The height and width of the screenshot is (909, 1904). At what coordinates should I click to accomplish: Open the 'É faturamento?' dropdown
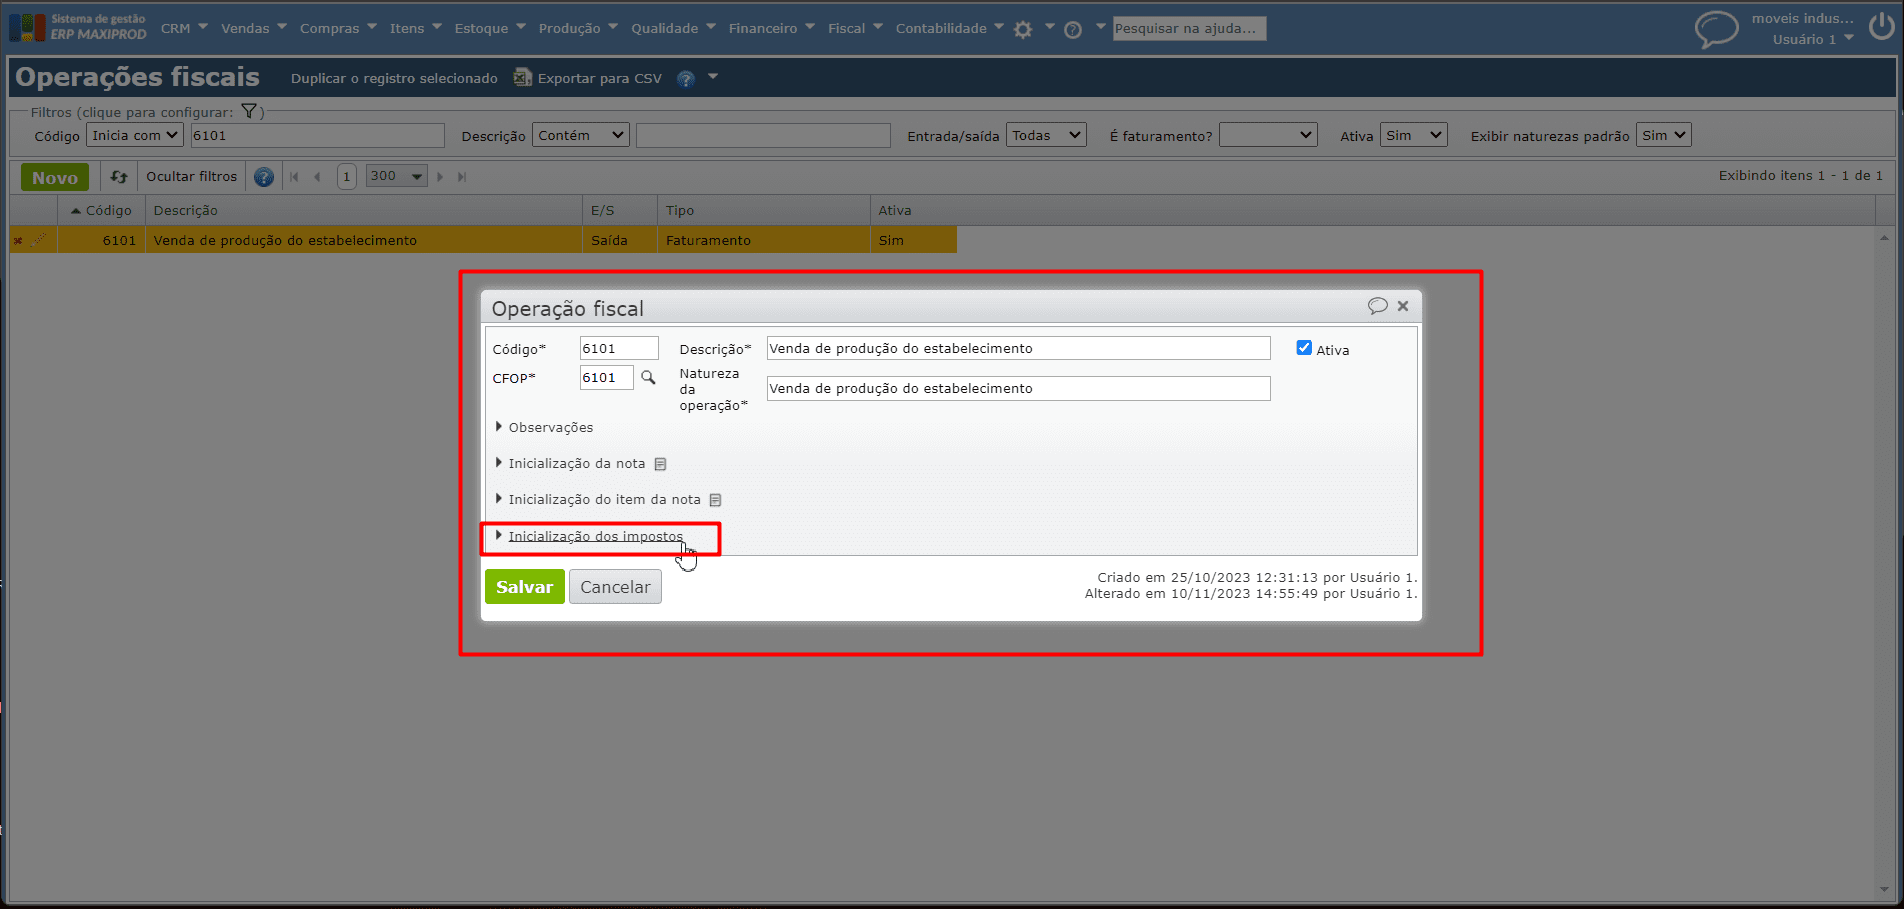point(1268,135)
